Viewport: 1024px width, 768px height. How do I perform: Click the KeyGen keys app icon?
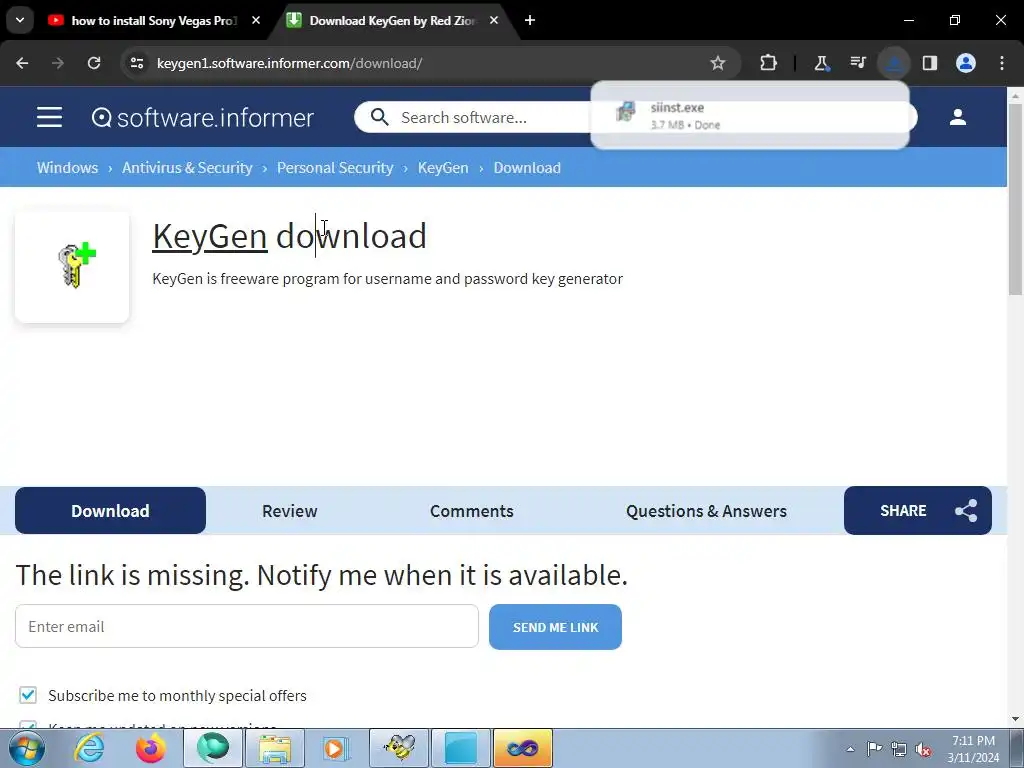pos(72,266)
